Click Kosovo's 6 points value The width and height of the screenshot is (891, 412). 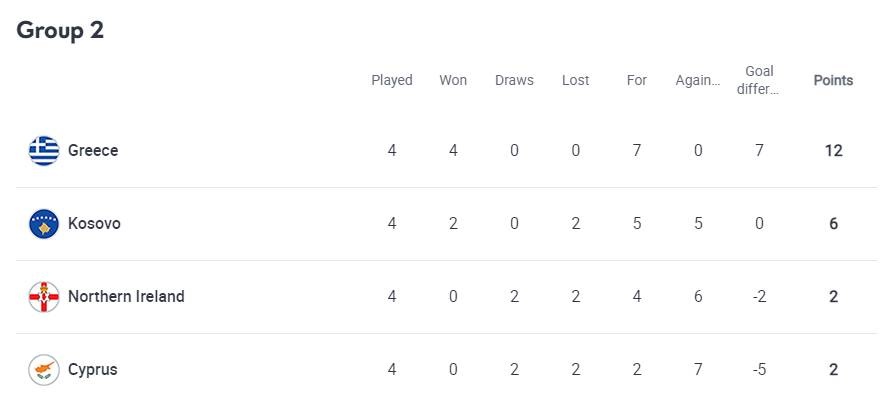833,224
